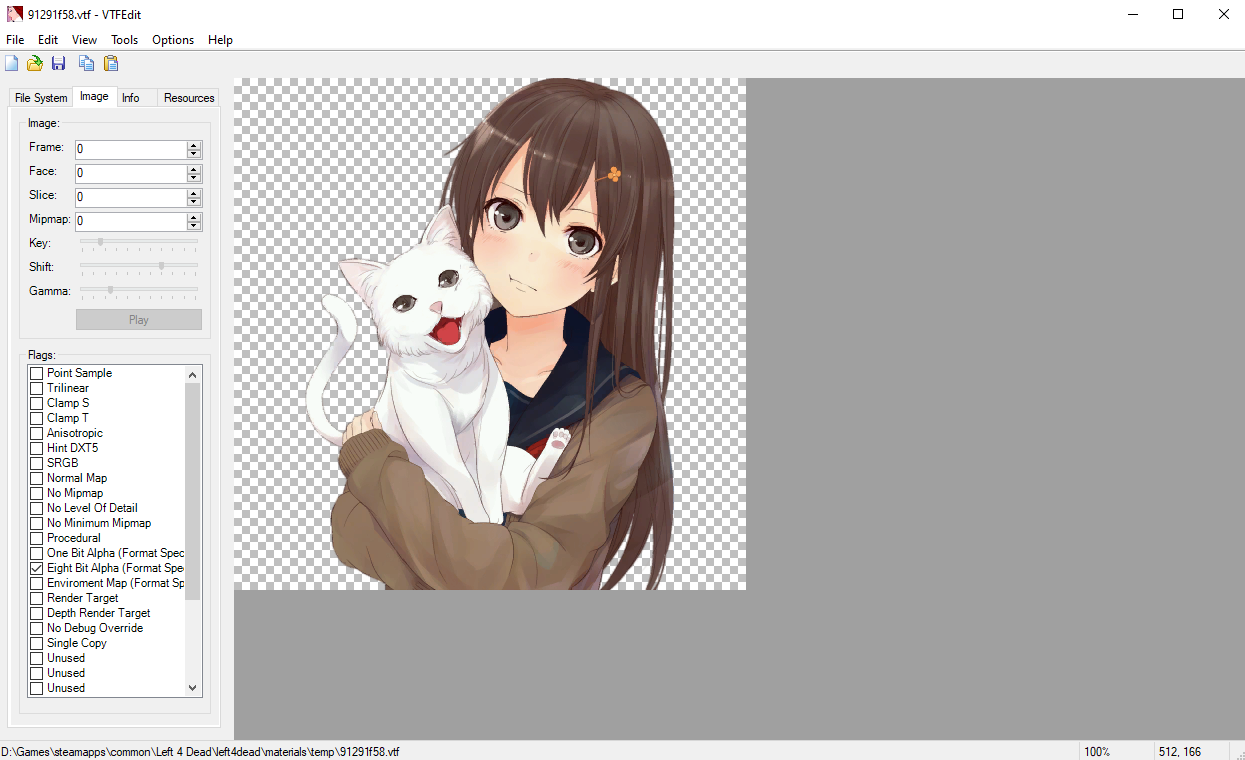Click the Shift slider handle
The height and width of the screenshot is (760, 1245).
pyautogui.click(x=161, y=266)
